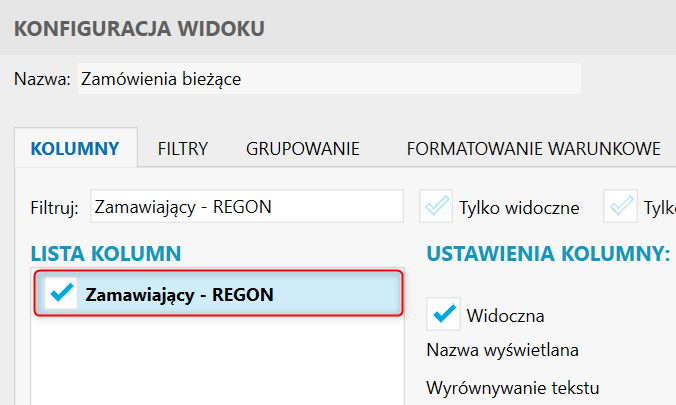Toggle the partially visible second Tylko checkbox
This screenshot has width=676, height=405.
[x=622, y=207]
